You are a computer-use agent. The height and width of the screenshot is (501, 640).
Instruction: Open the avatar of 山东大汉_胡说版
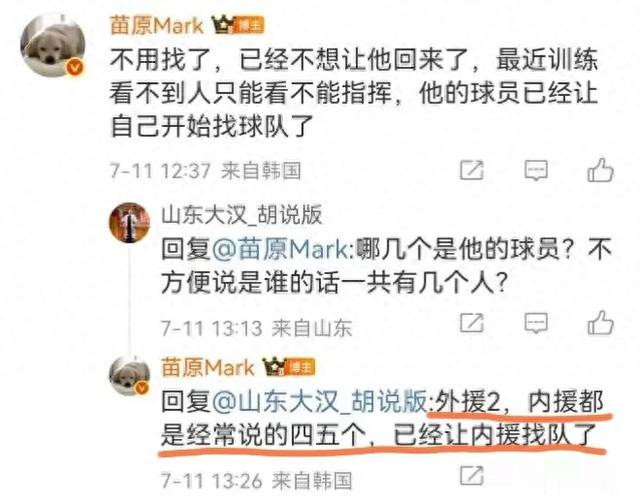click(129, 223)
